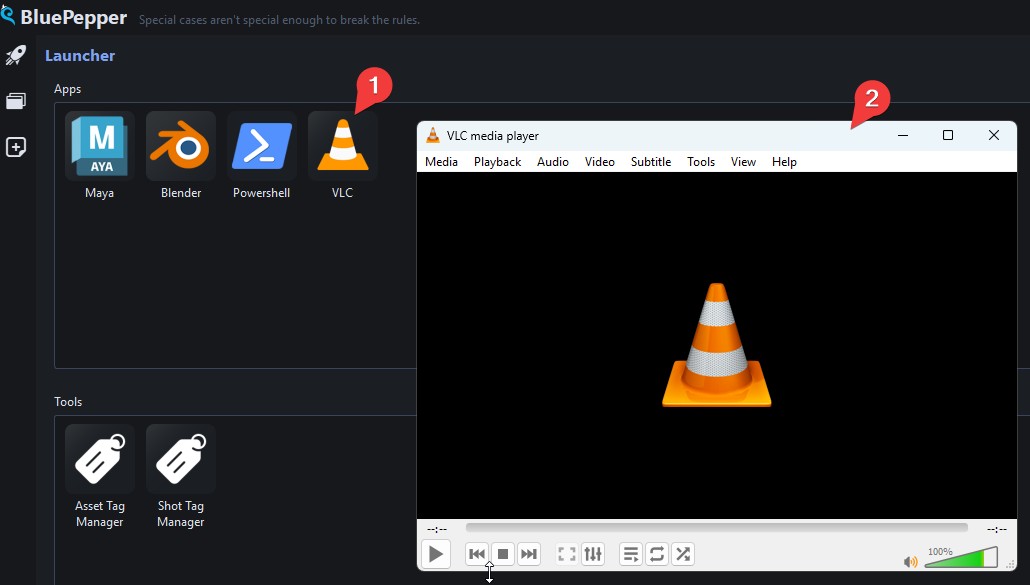This screenshot has width=1030, height=585.
Task: Close VLC media player window
Action: coord(994,135)
